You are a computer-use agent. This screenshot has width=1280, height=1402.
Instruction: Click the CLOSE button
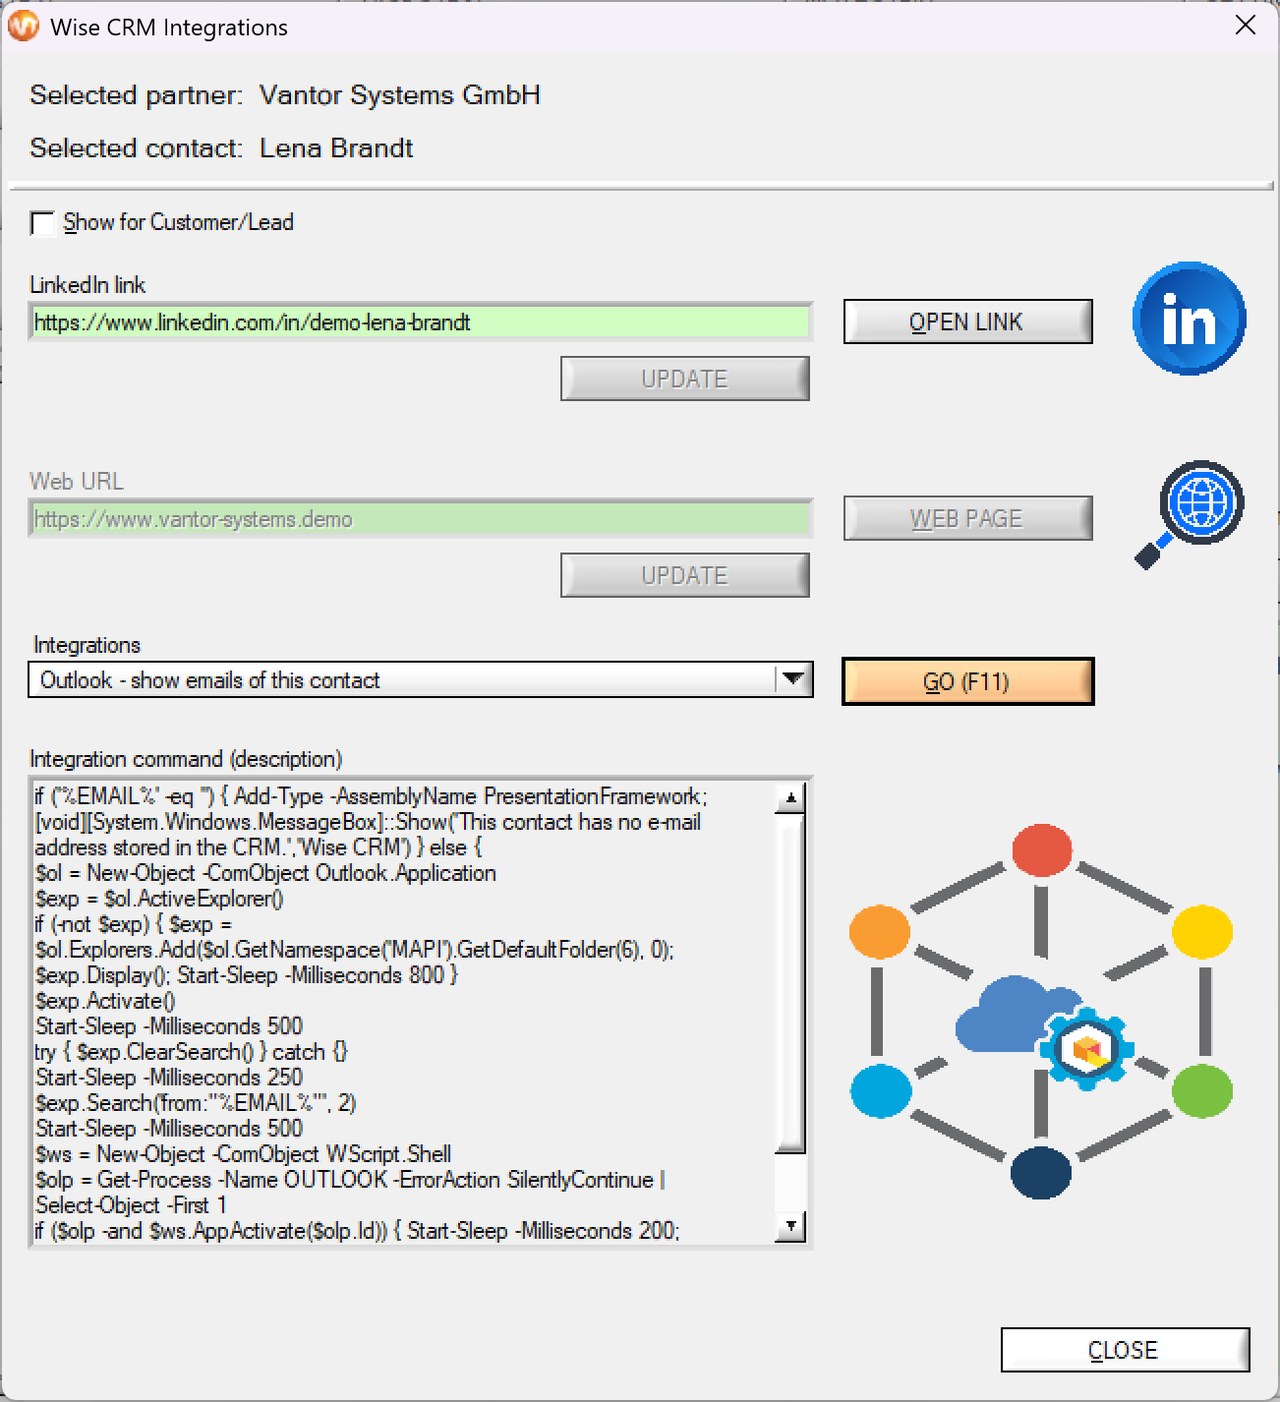coord(1125,1350)
